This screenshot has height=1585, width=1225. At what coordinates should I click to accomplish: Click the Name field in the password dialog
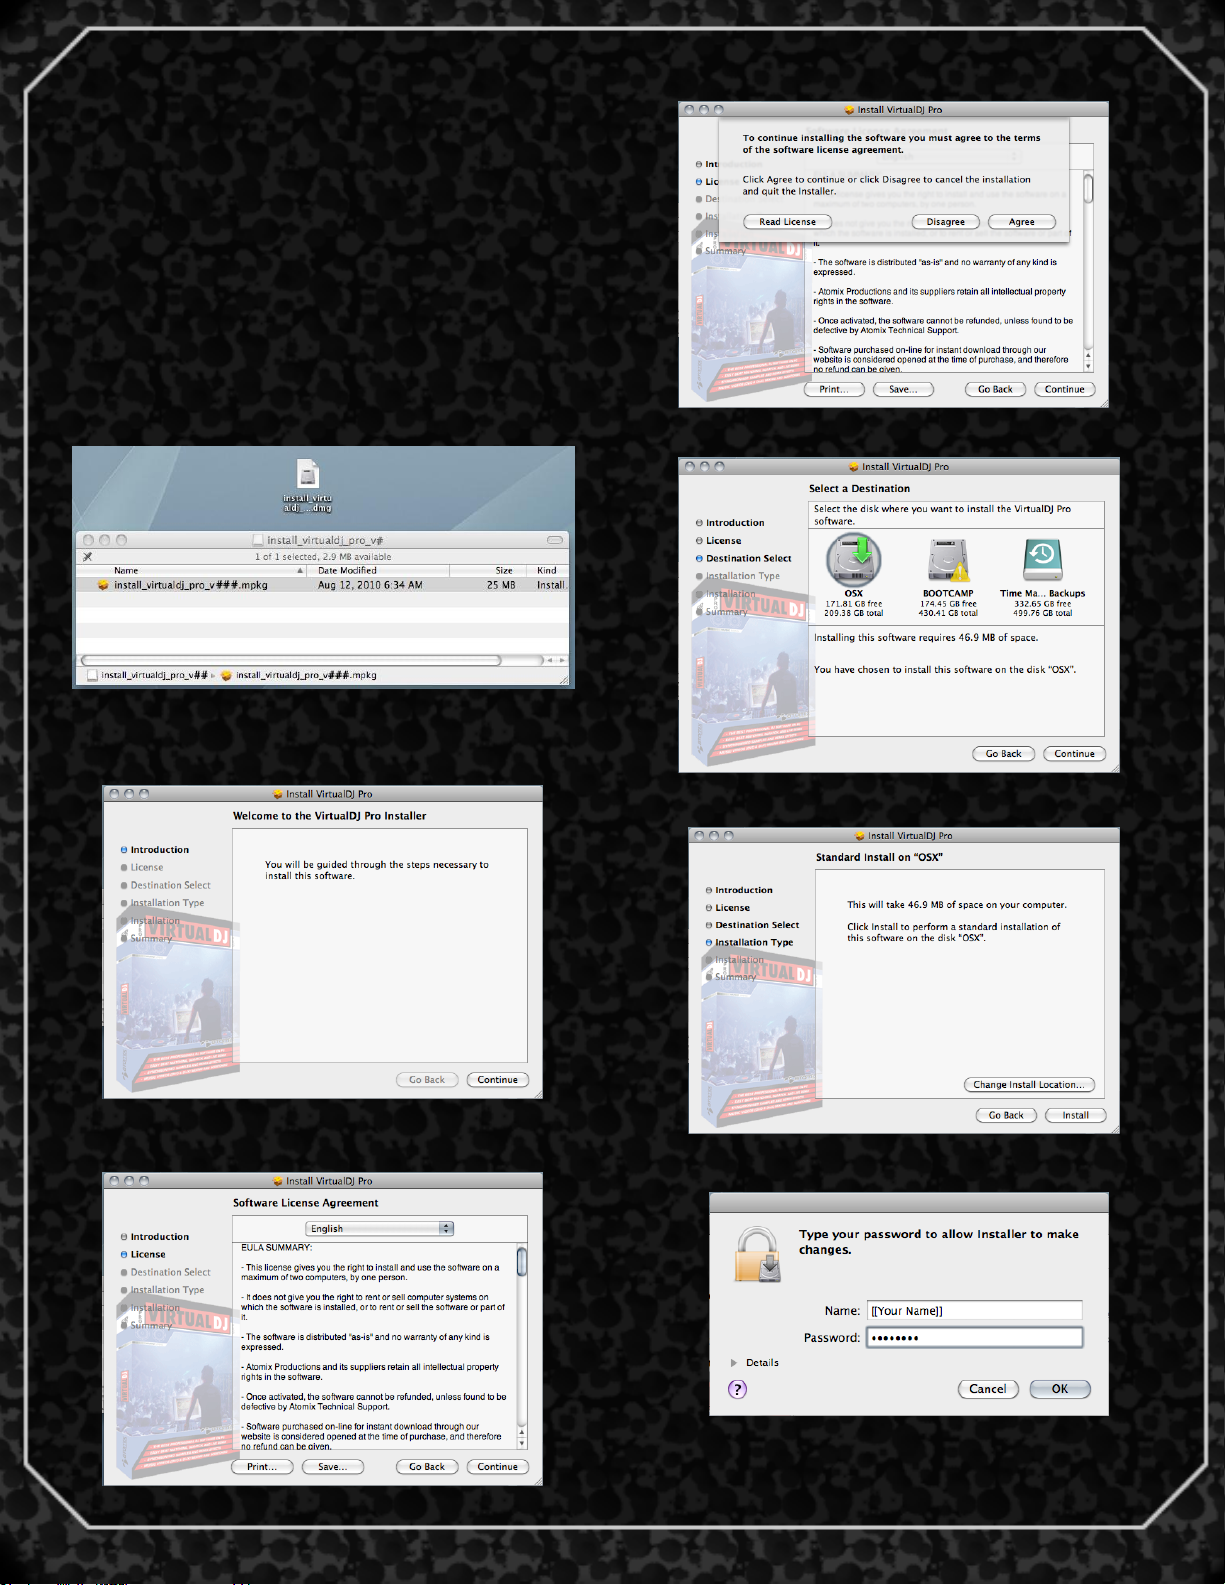975,1311
